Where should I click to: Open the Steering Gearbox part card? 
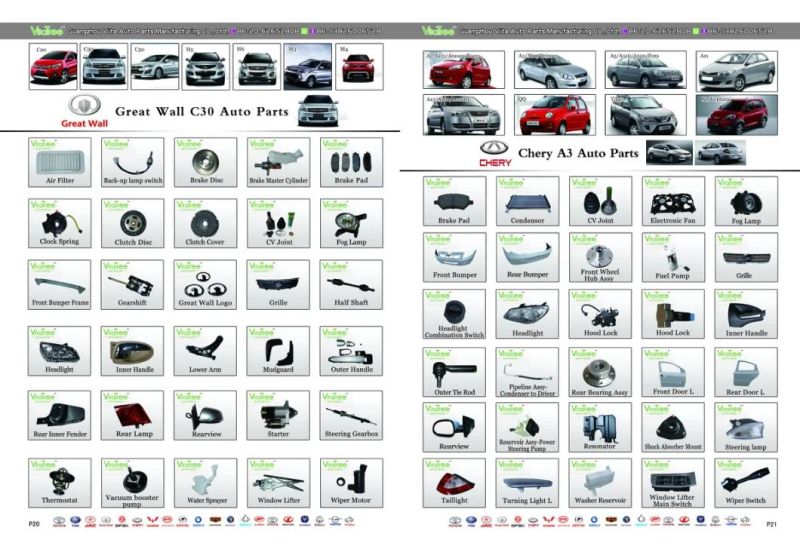(352, 415)
